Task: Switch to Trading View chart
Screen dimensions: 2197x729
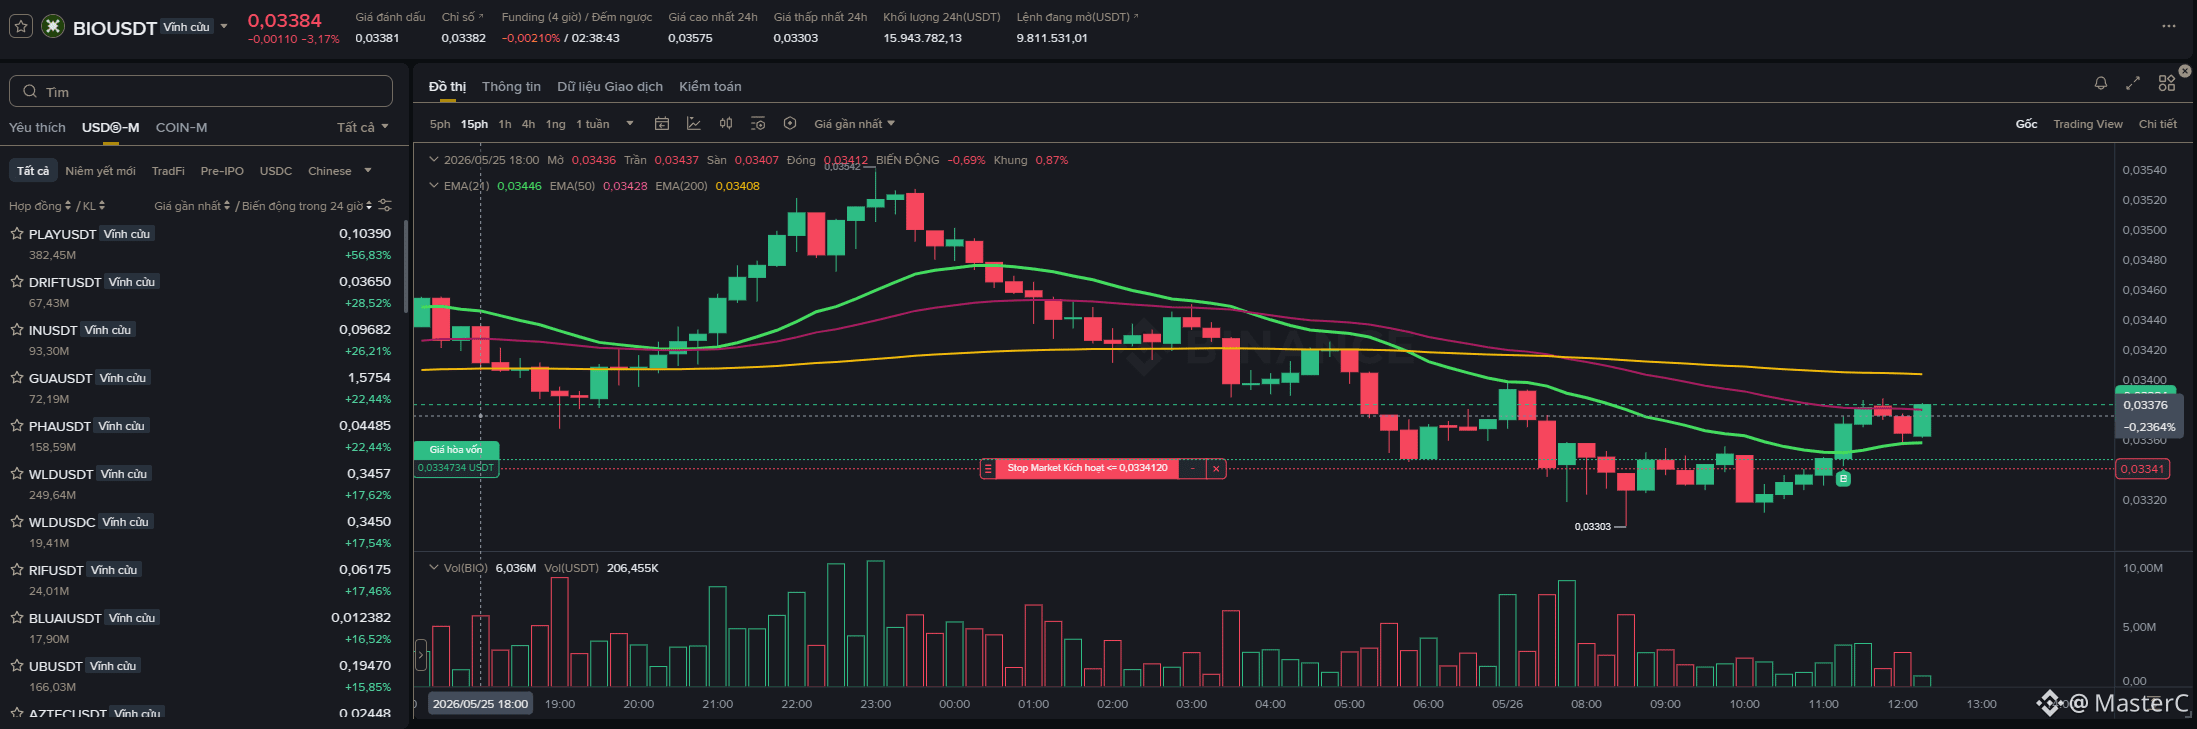Action: pos(2088,124)
